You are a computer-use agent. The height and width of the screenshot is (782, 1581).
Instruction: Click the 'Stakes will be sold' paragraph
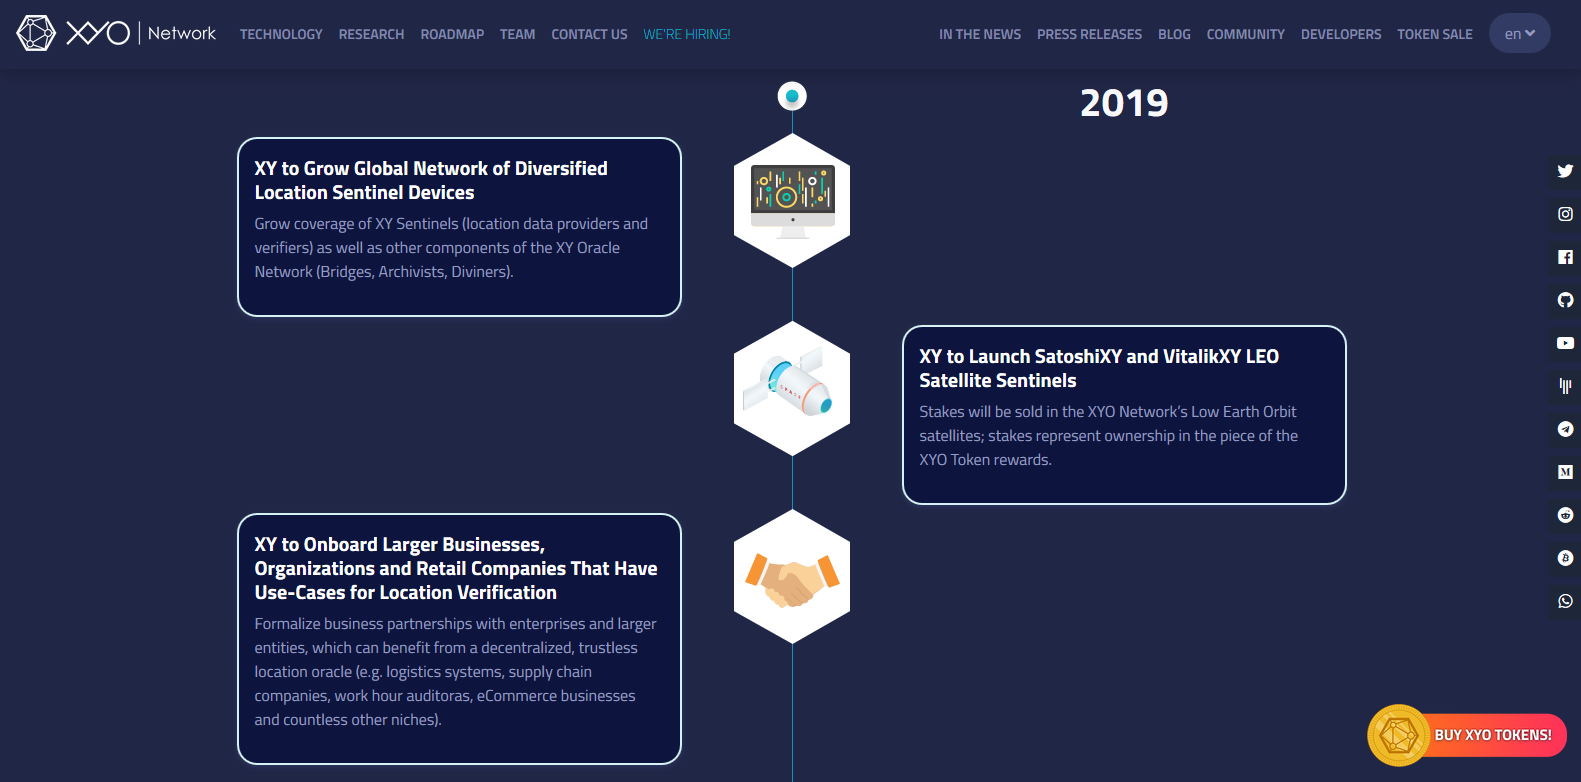click(1108, 436)
